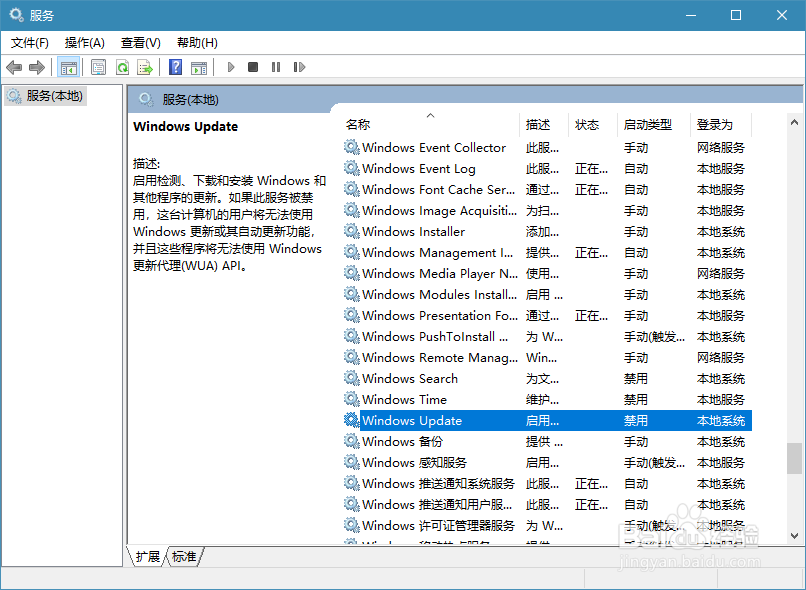Select Windows Media Player N... service
This screenshot has height=590, width=806.
pos(439,273)
